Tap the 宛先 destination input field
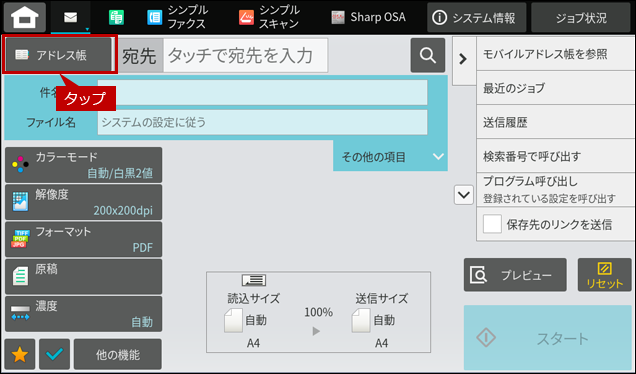 pyautogui.click(x=245, y=56)
